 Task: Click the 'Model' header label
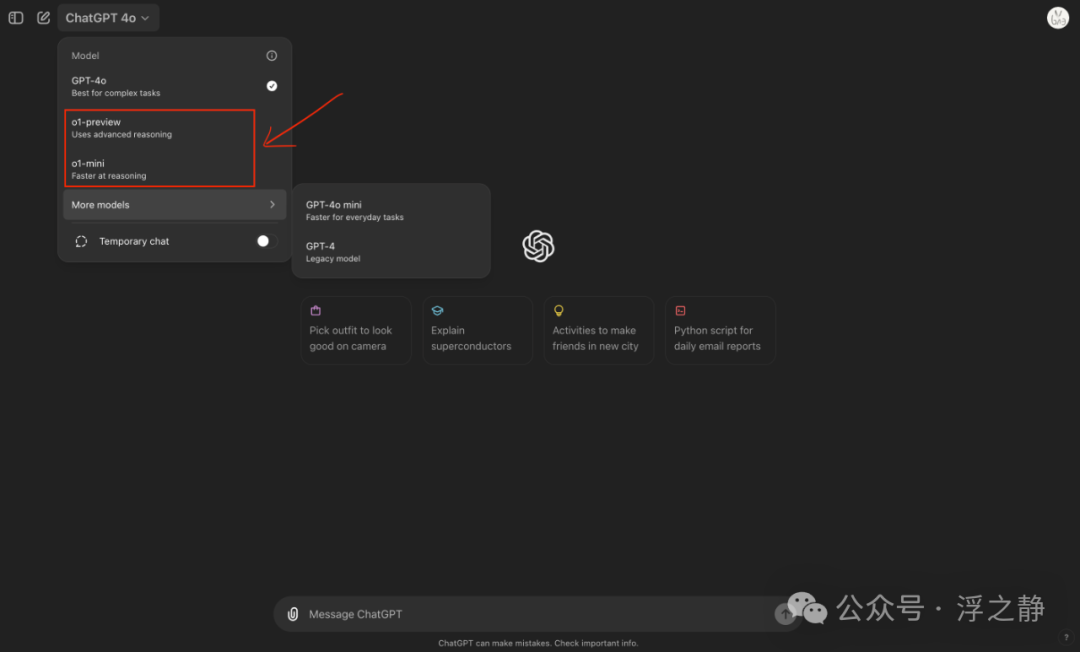coord(85,56)
